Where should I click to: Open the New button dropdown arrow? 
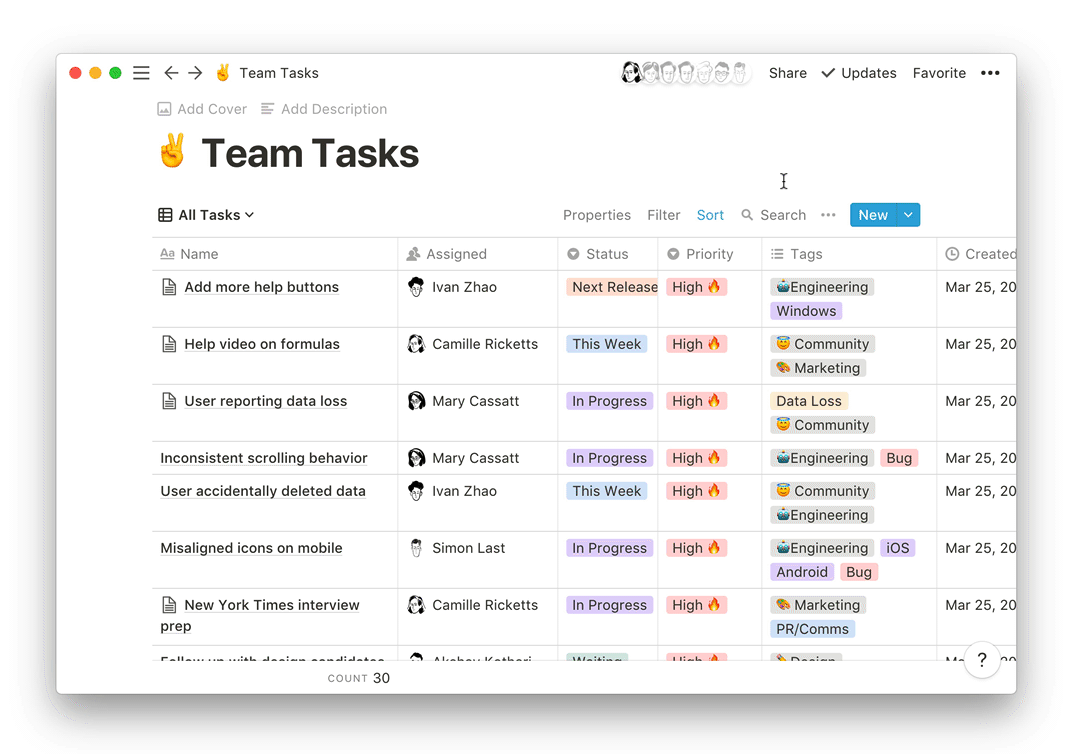coord(908,215)
